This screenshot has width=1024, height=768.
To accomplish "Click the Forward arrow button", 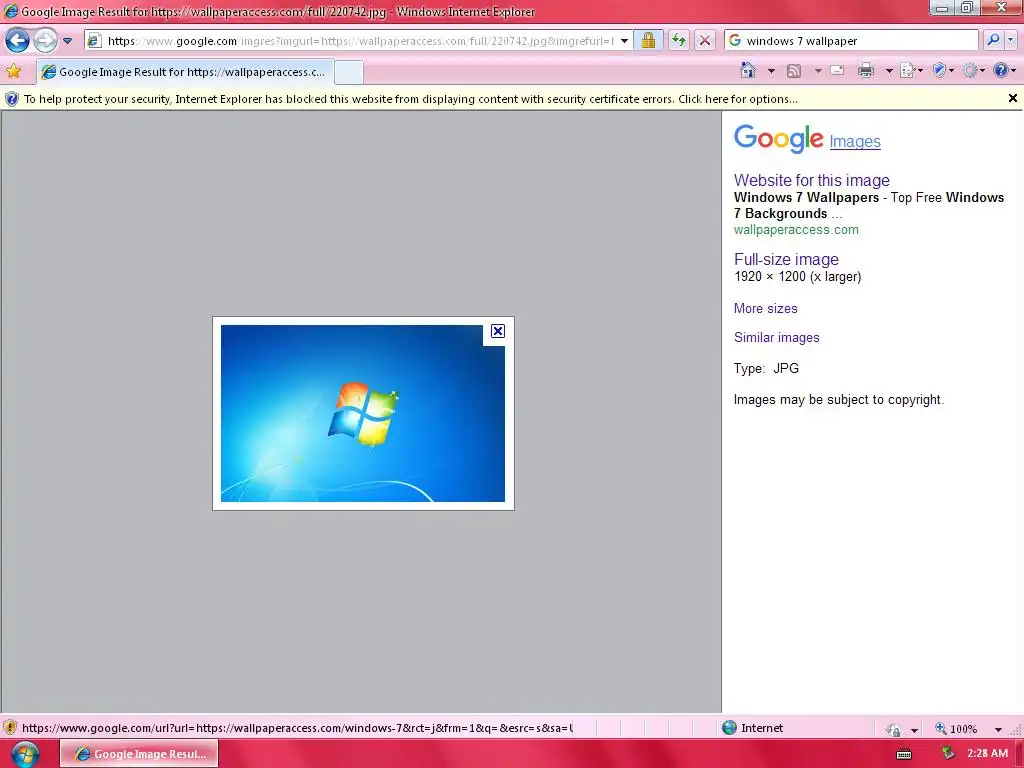I will tap(45, 40).
